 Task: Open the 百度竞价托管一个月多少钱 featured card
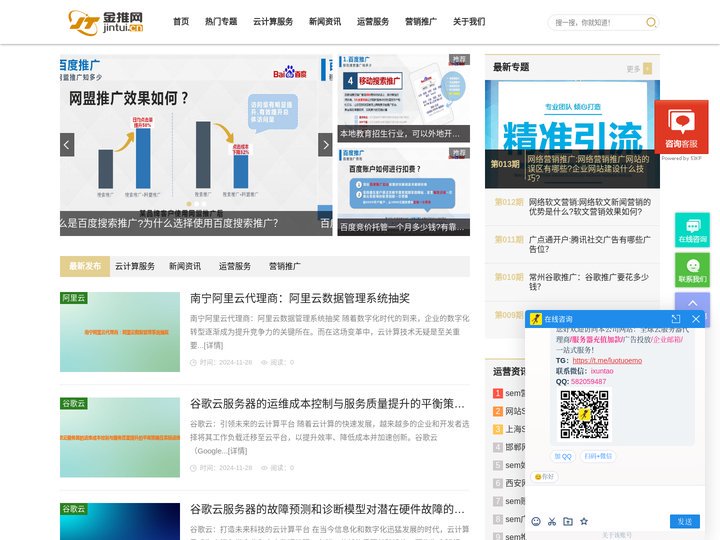(404, 191)
